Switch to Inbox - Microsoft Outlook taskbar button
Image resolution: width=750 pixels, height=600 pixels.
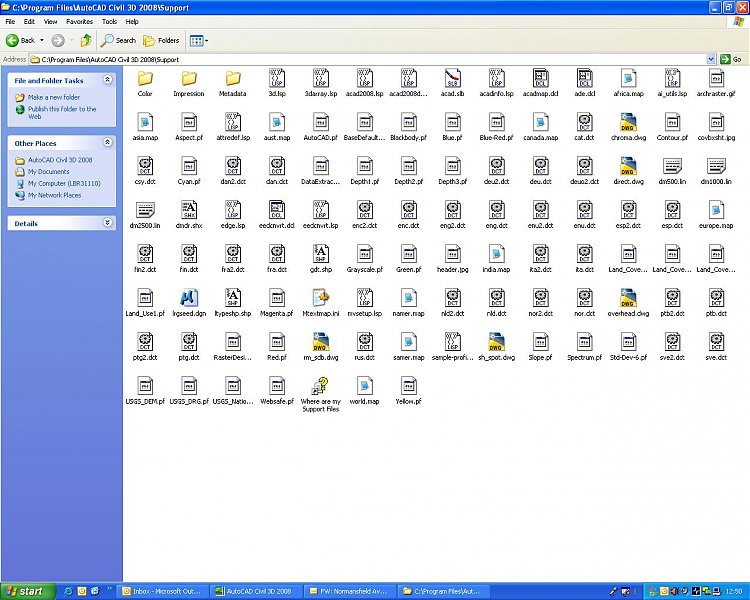tap(163, 591)
